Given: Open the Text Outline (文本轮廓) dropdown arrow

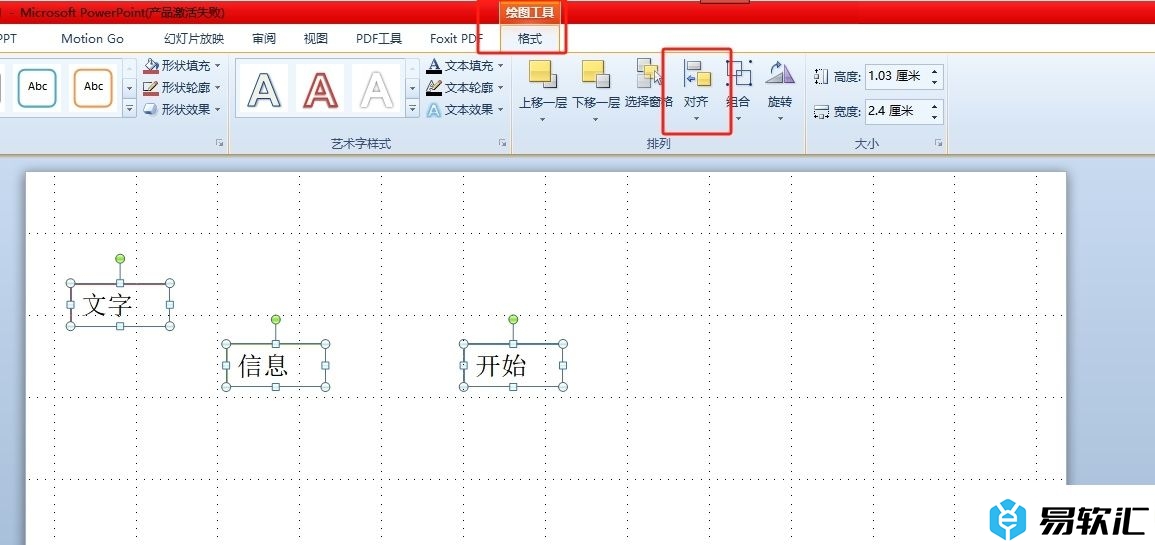Looking at the screenshot, I should point(501,88).
